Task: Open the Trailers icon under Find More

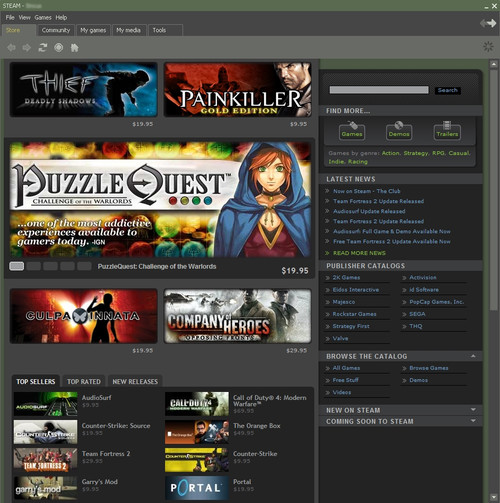Action: [447, 131]
